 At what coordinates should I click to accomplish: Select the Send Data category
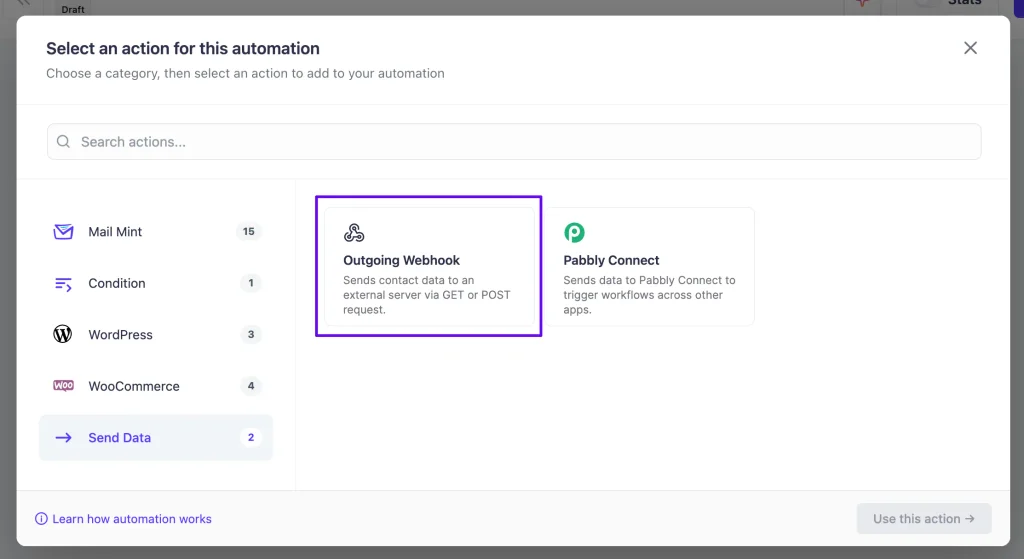point(156,438)
